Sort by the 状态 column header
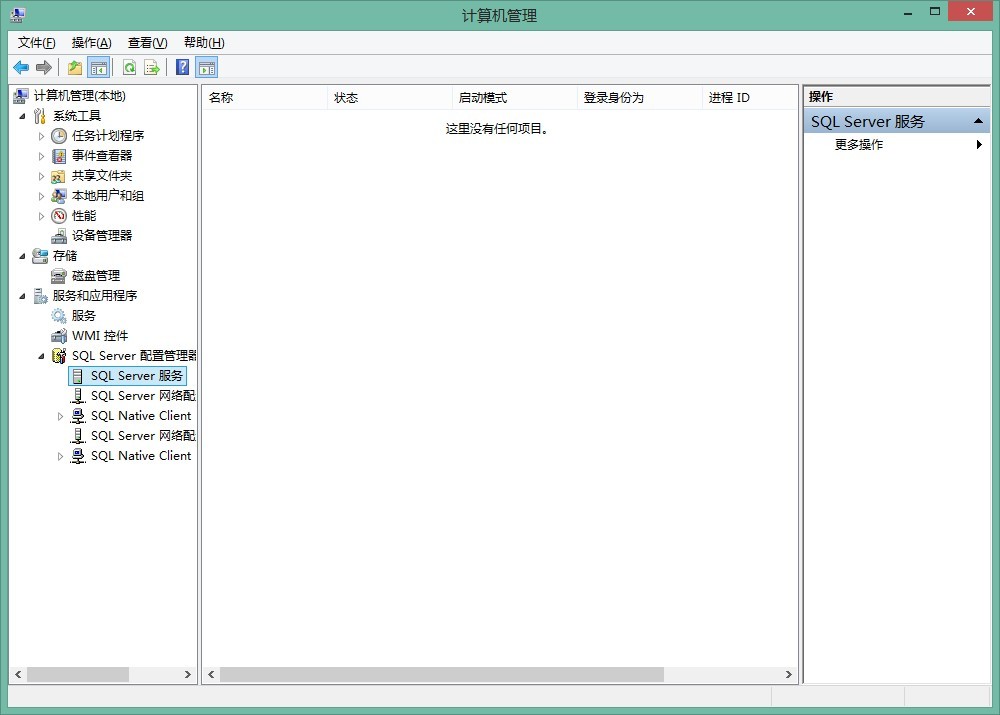 click(390, 98)
